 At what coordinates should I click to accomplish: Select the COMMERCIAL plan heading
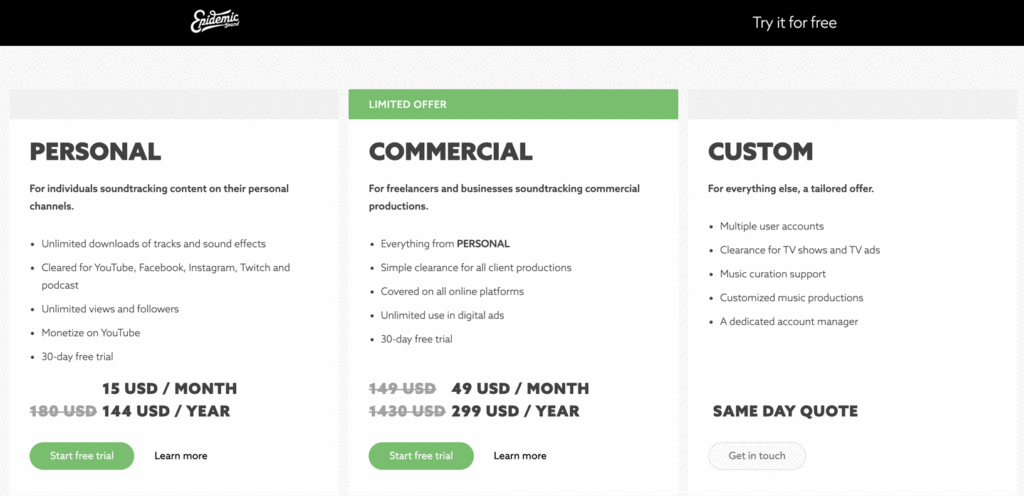point(450,152)
